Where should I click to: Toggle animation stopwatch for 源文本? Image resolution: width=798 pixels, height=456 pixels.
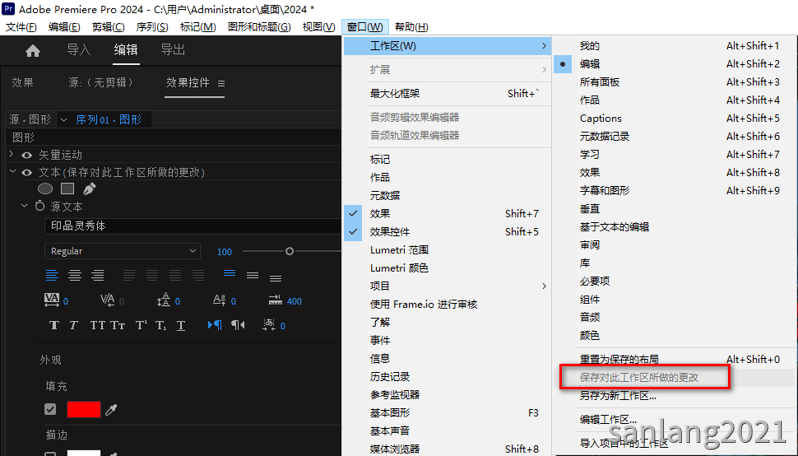(x=40, y=206)
